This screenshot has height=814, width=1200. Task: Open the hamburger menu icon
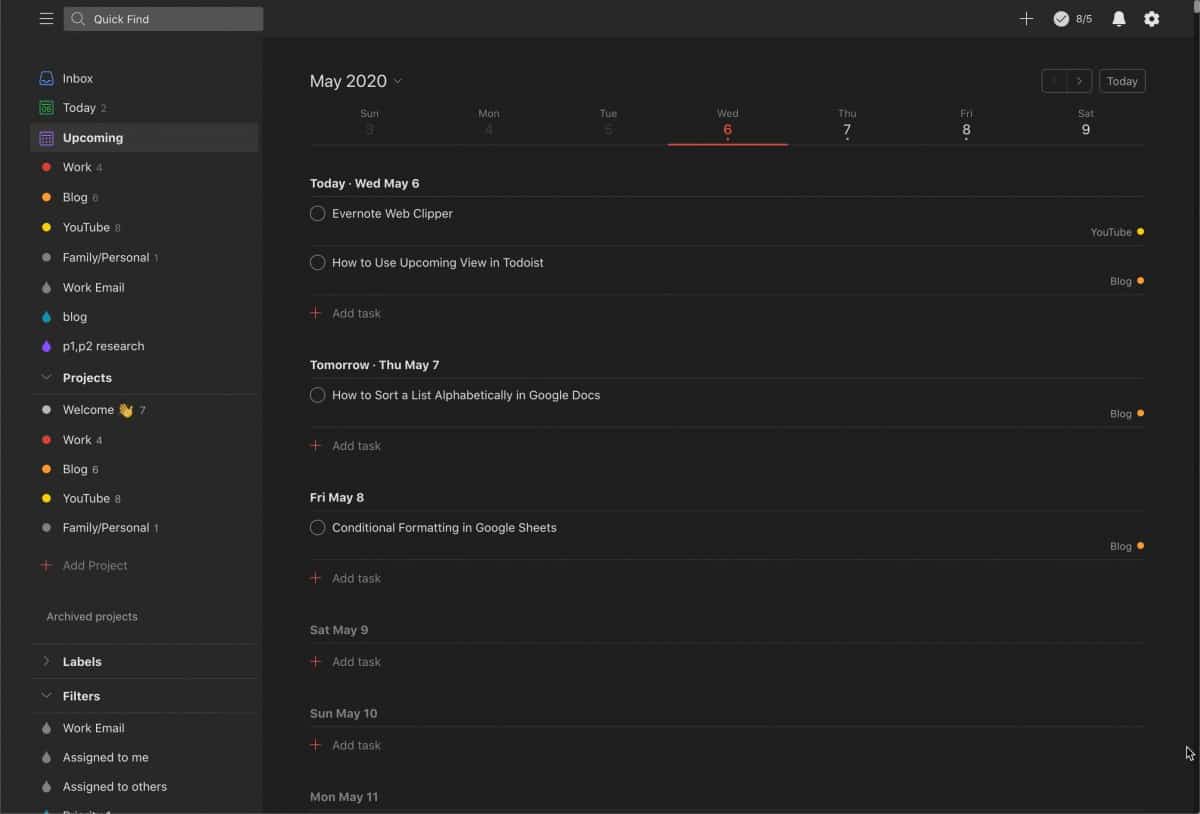[46, 19]
